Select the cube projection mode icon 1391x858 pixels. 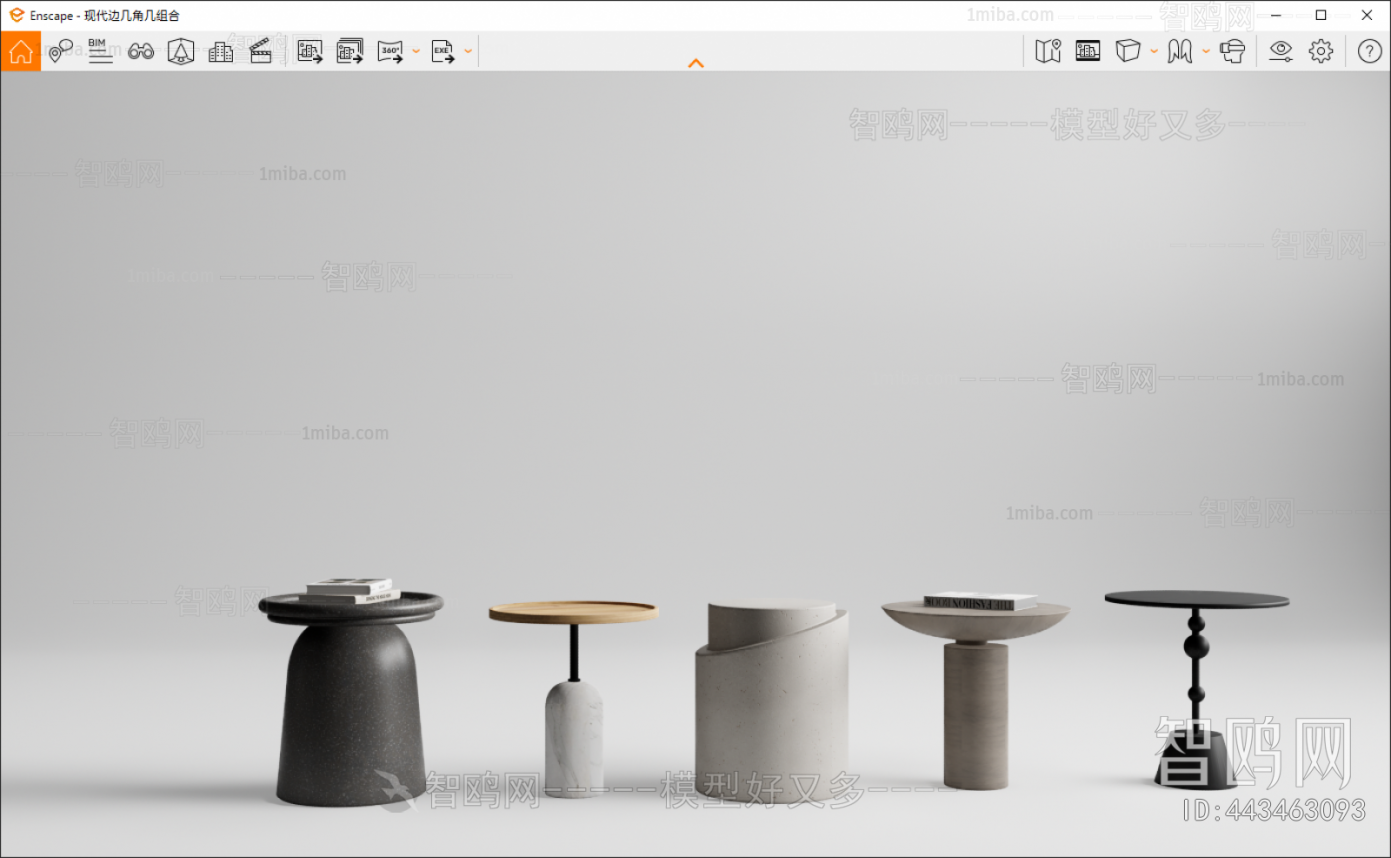click(1128, 51)
